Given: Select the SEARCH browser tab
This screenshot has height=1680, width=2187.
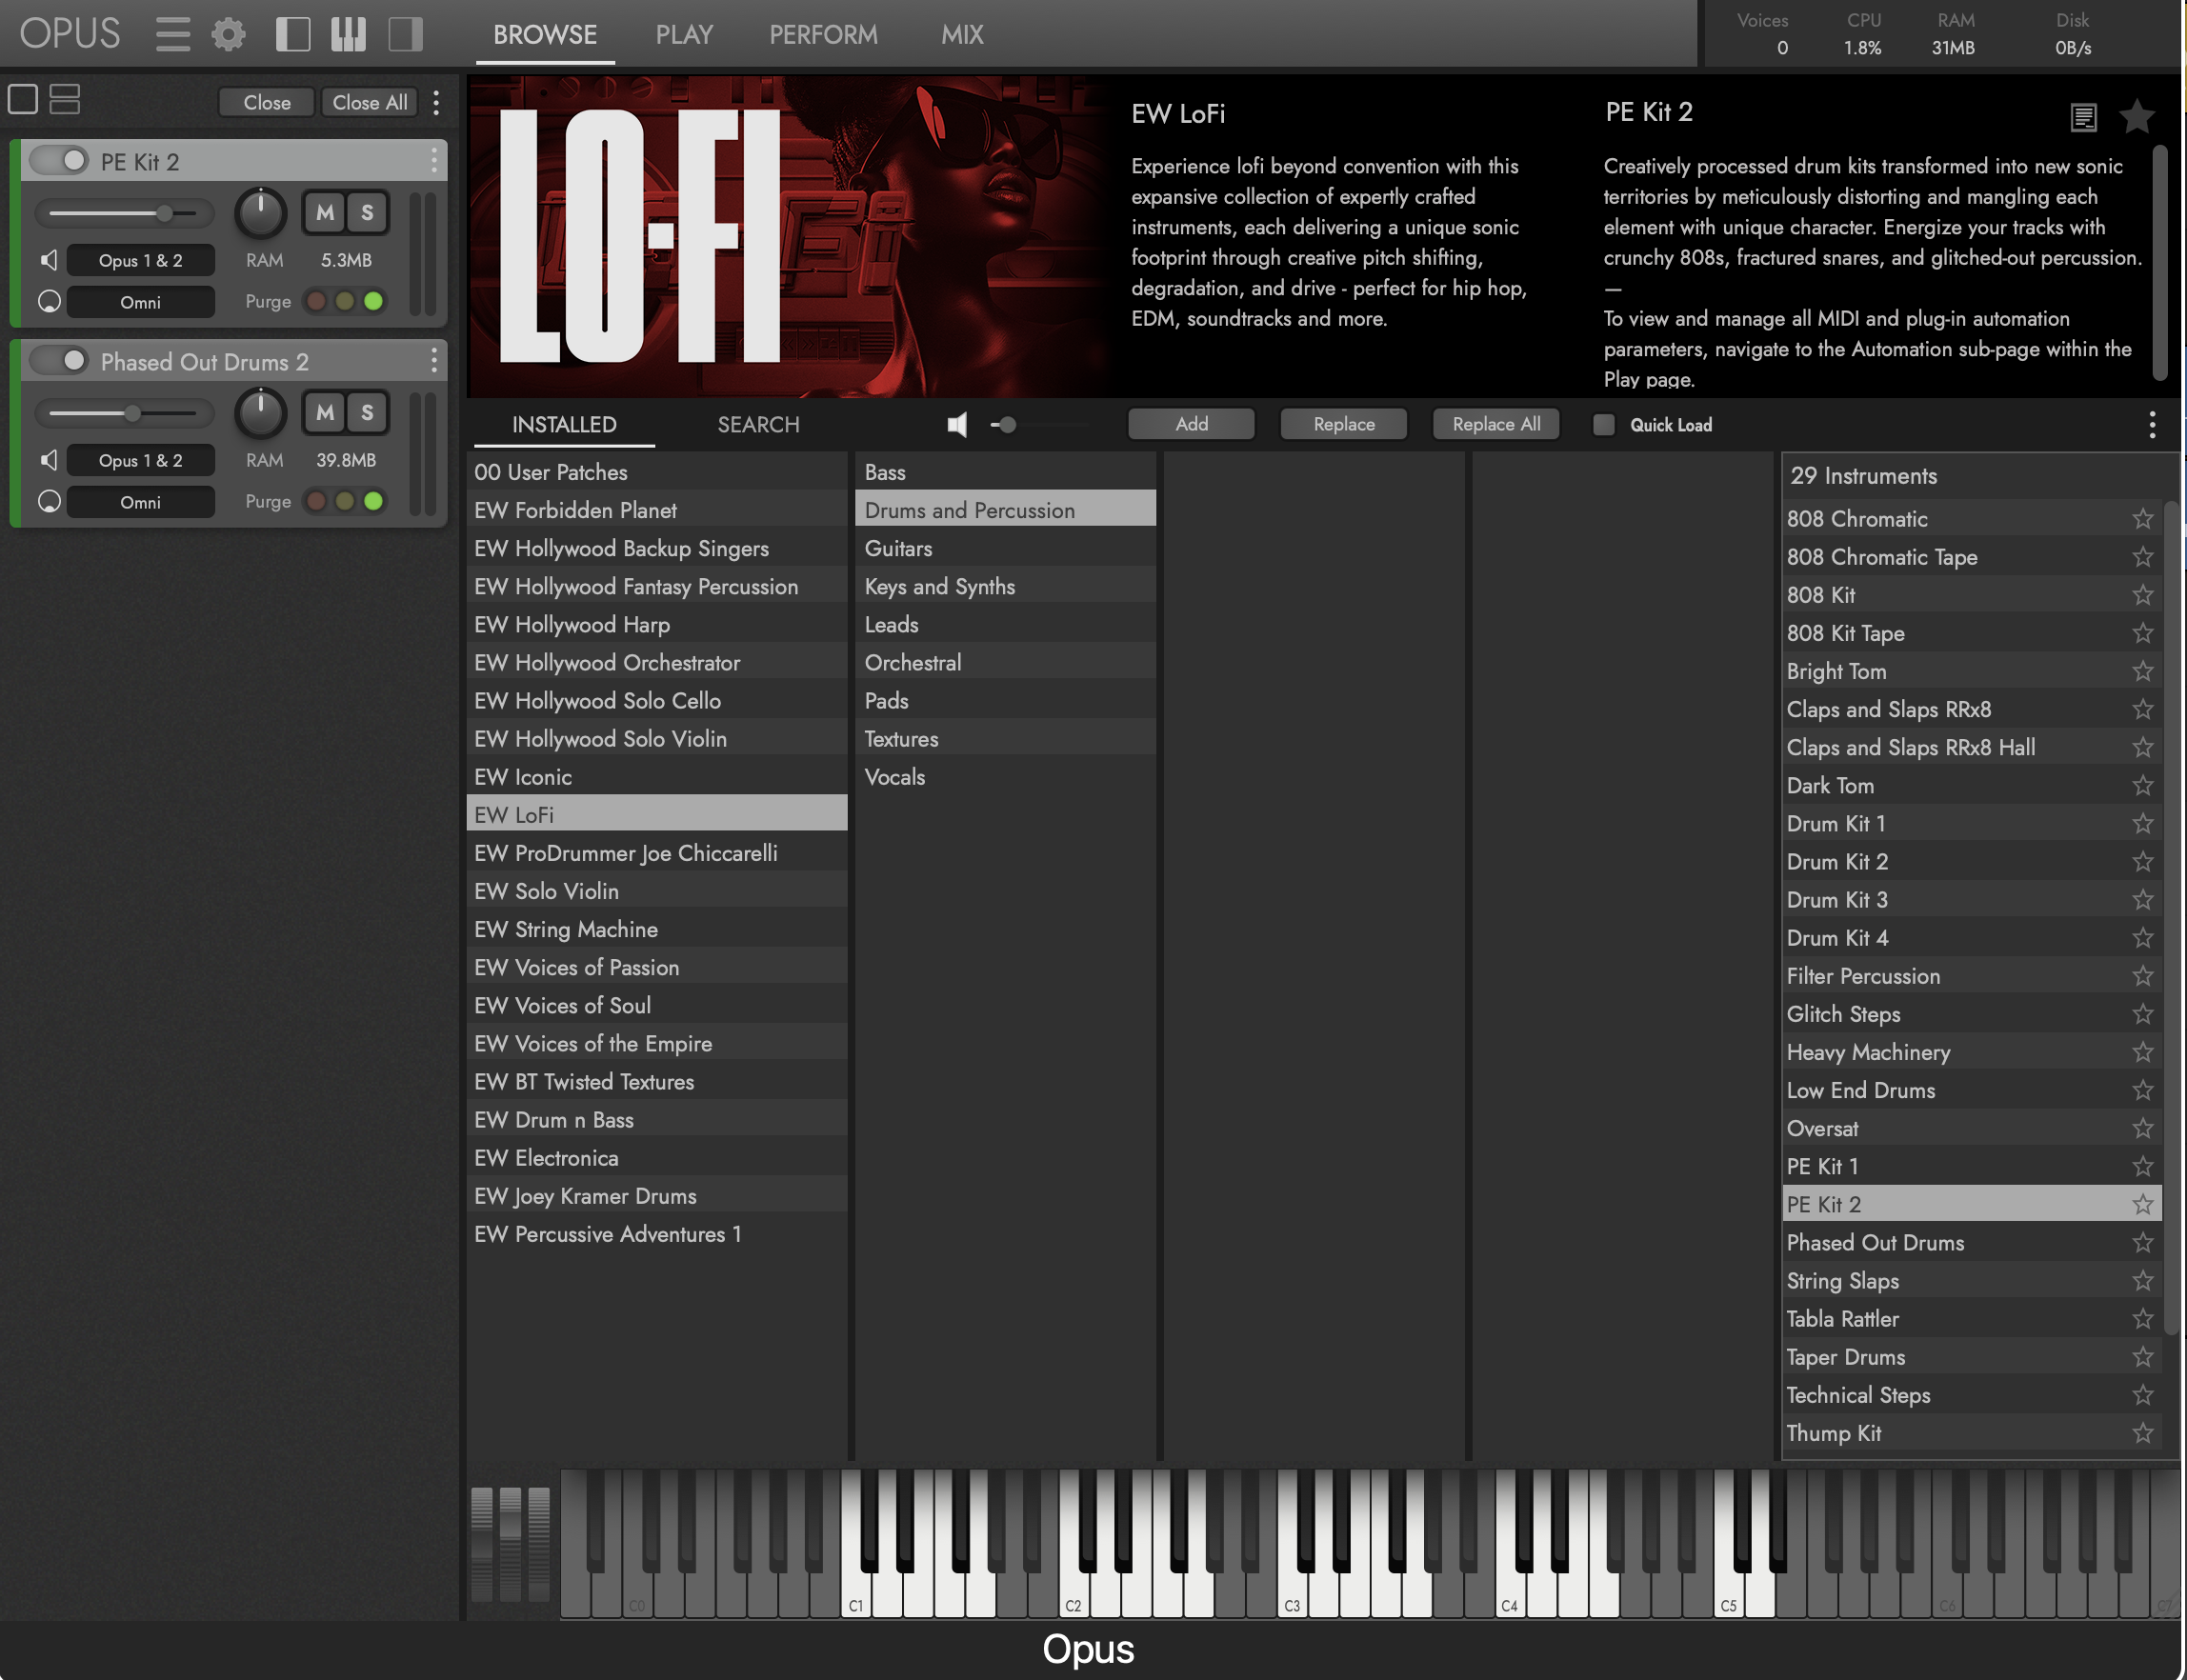Looking at the screenshot, I should point(758,425).
